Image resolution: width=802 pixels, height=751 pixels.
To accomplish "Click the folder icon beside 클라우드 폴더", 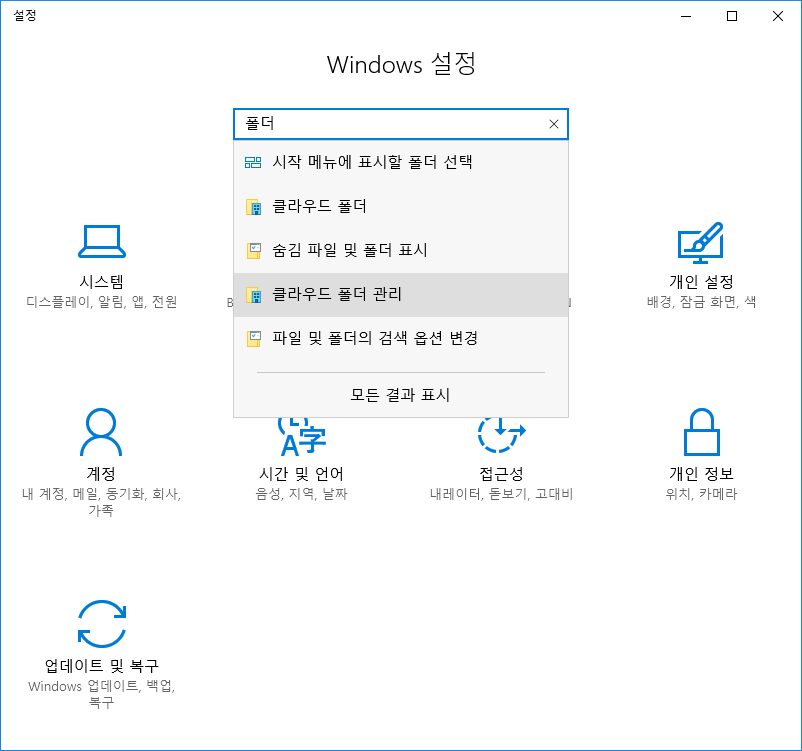I will (x=253, y=207).
